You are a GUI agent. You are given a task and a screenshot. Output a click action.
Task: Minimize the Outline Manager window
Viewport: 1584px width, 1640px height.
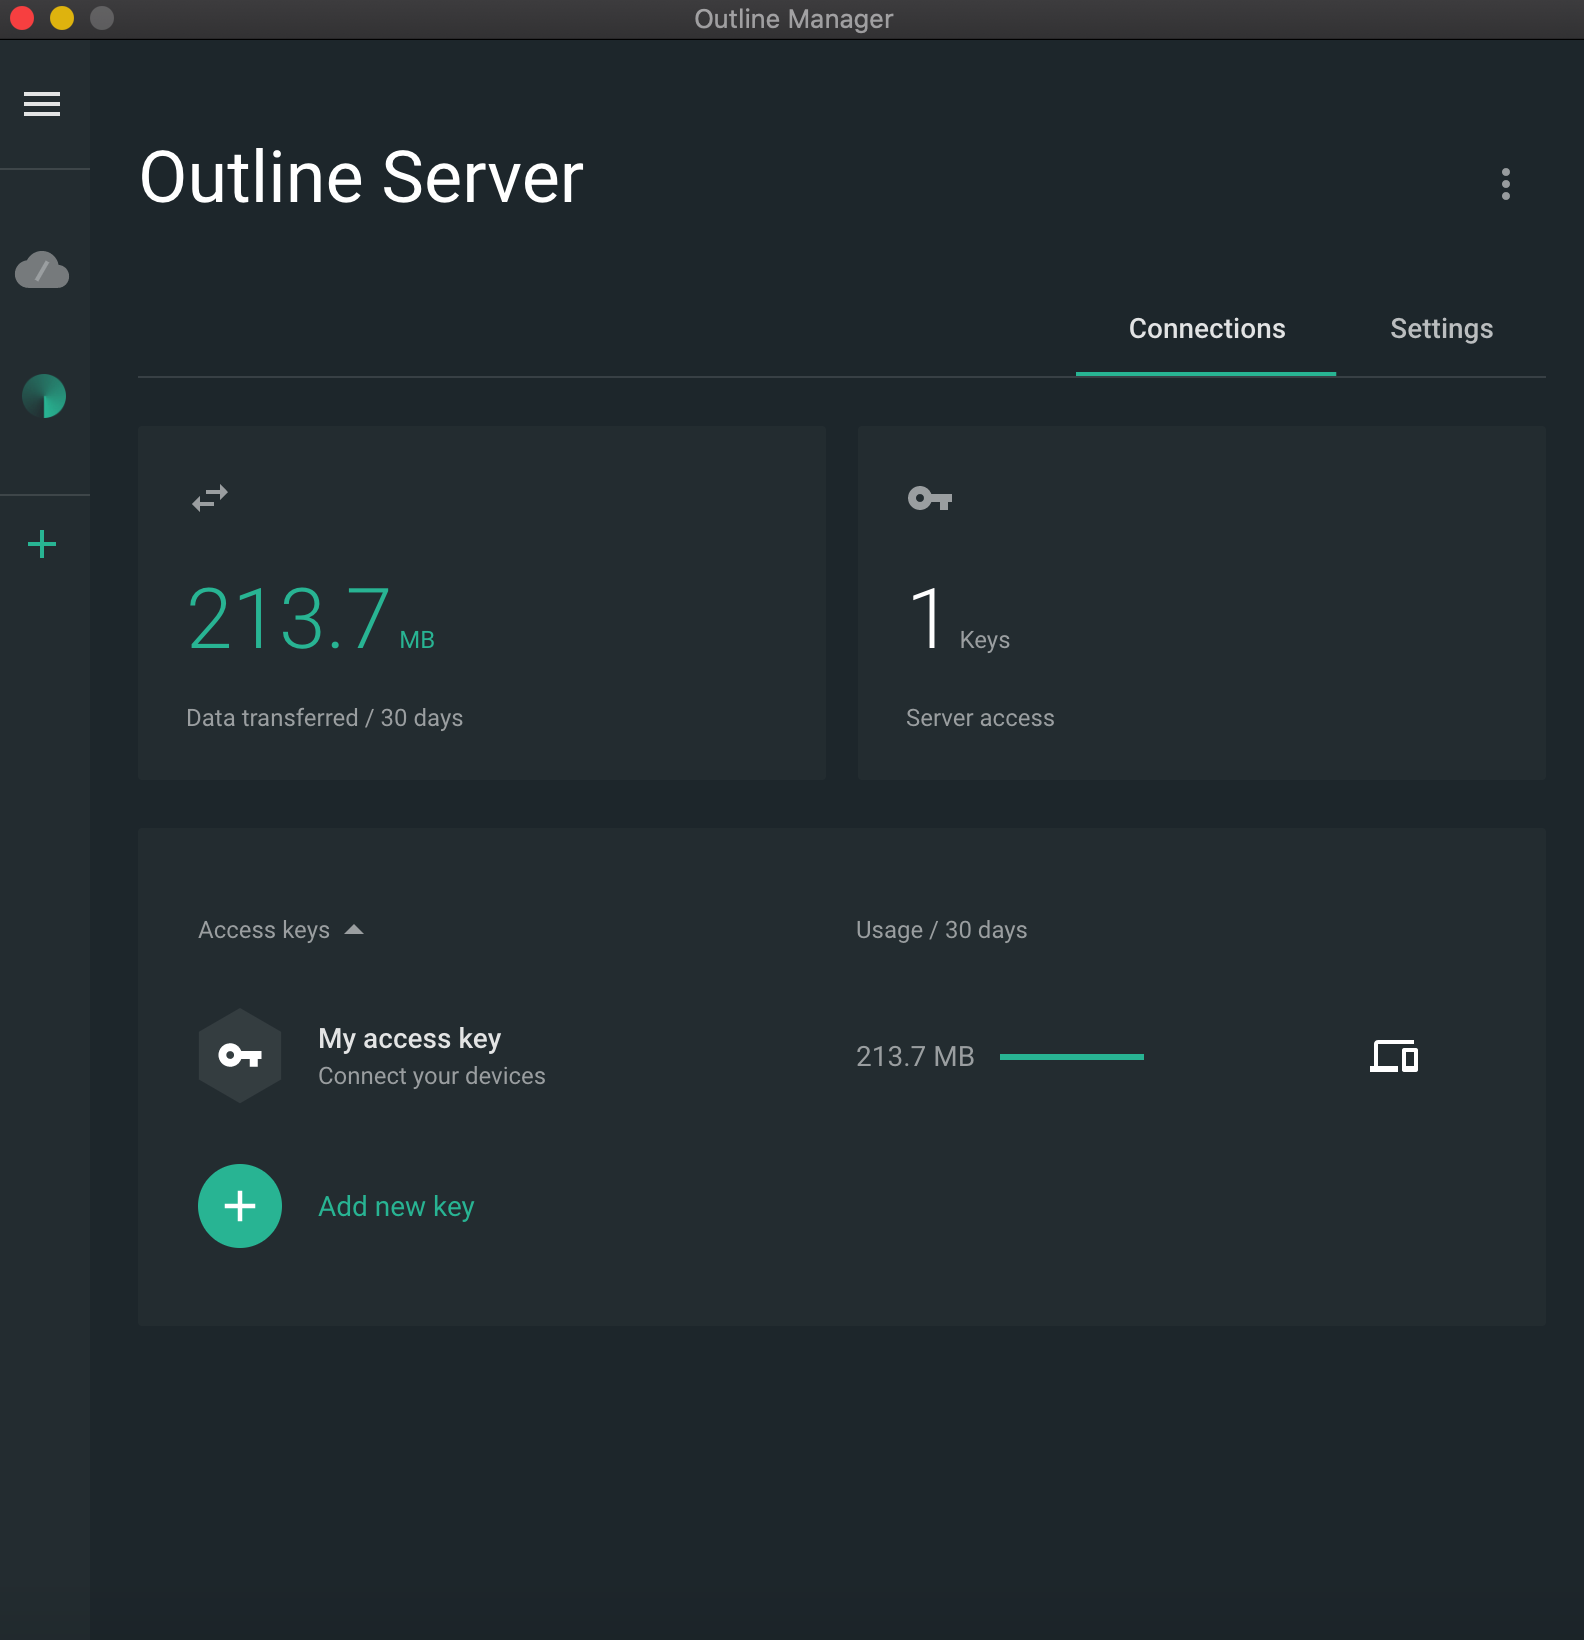[x=62, y=18]
